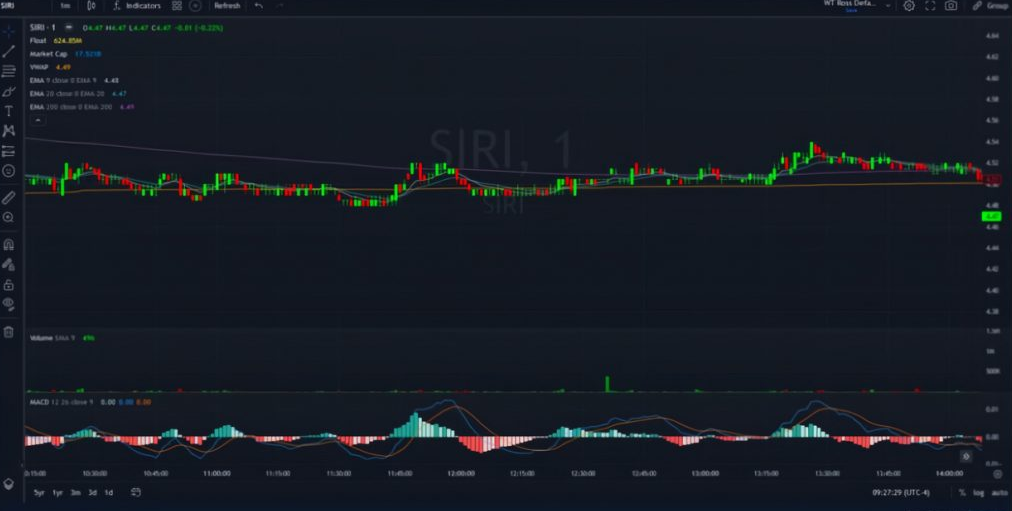Viewport: 1012px width, 511px height.
Task: Open the Indicators dialog
Action: point(137,6)
